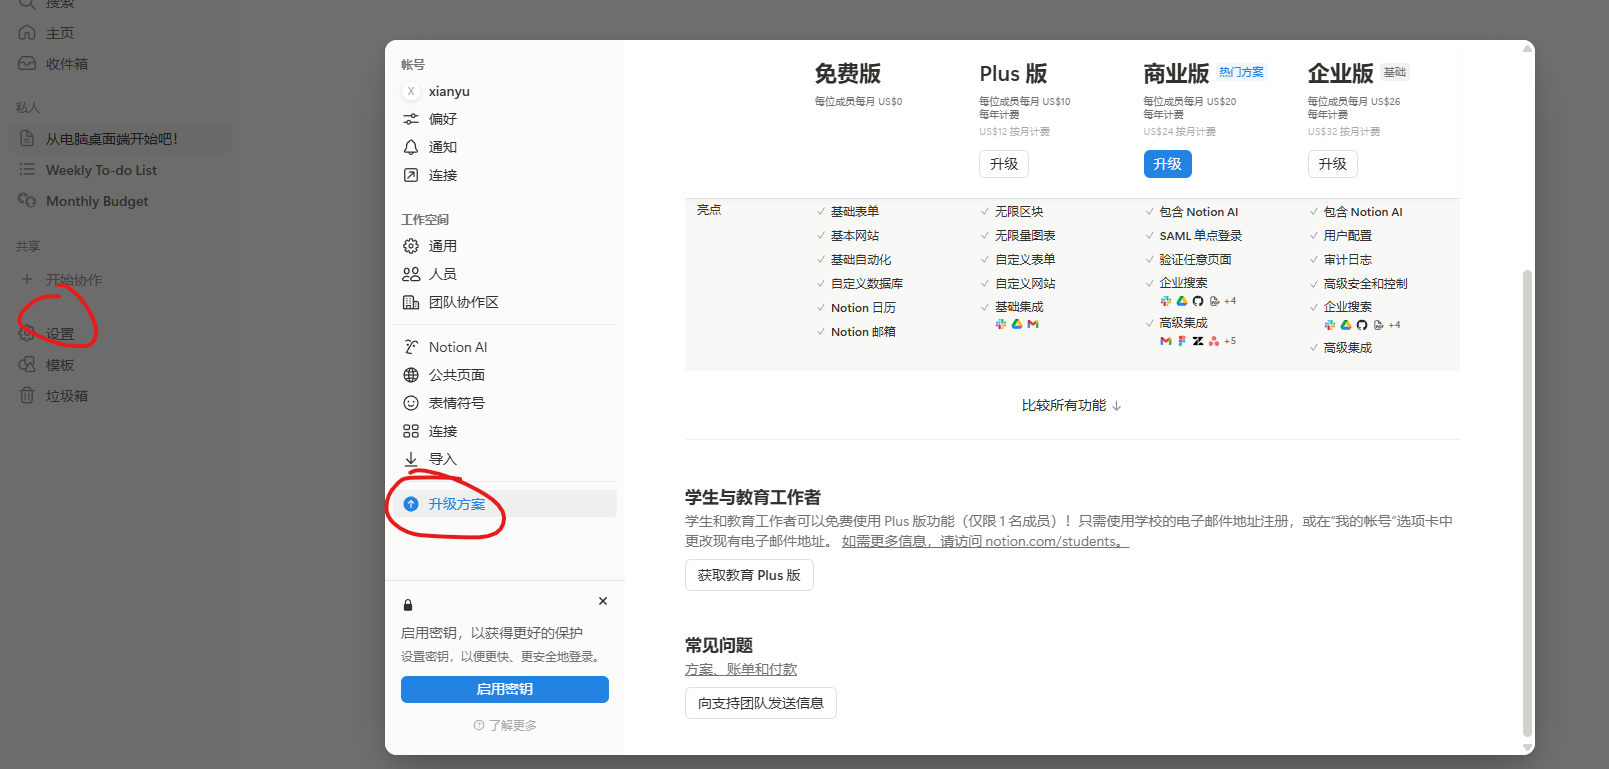This screenshot has width=1609, height=769.
Task: Click 获取教育 Plus 版 button
Action: click(x=749, y=575)
